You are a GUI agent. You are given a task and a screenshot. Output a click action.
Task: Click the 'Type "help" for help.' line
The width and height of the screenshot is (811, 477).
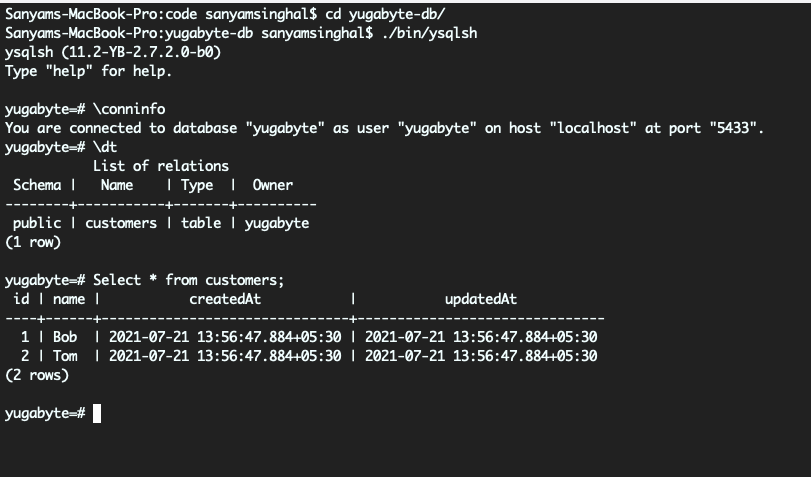[89, 72]
